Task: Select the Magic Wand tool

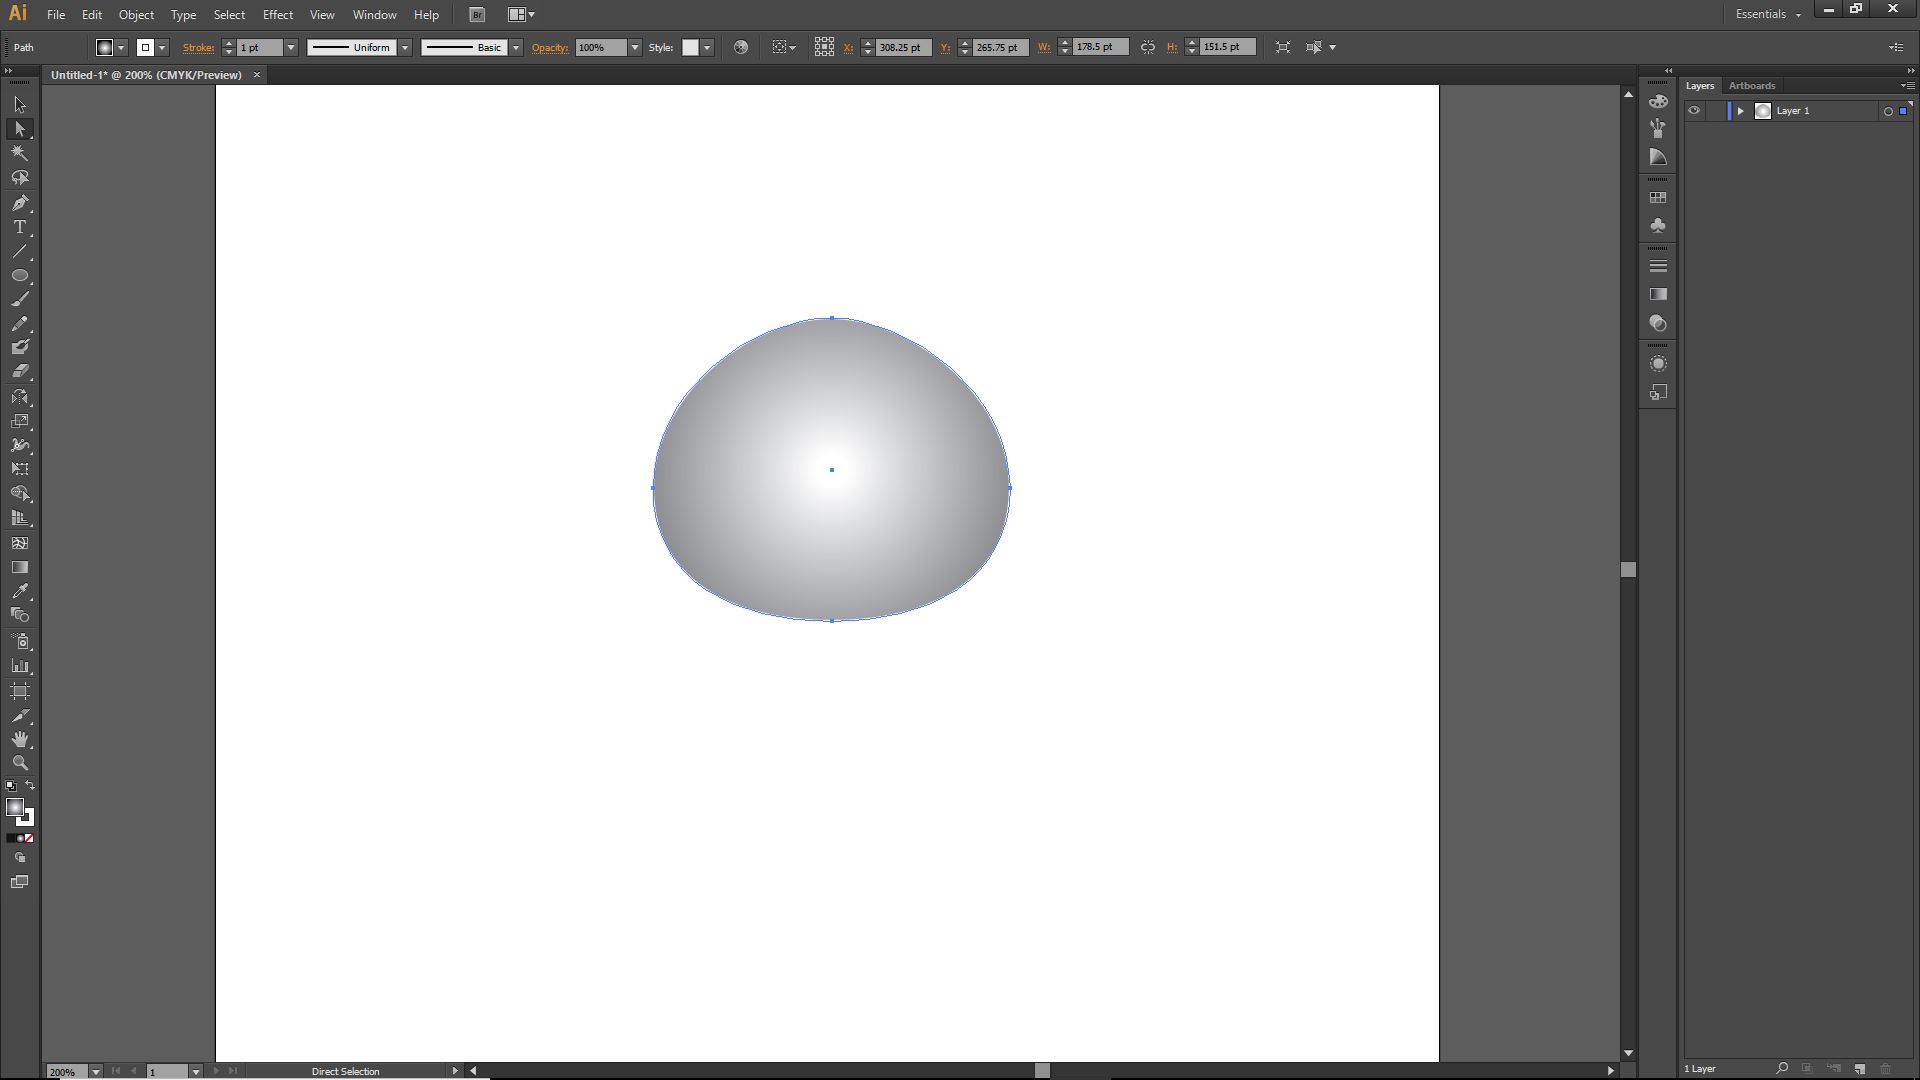Action: point(20,153)
